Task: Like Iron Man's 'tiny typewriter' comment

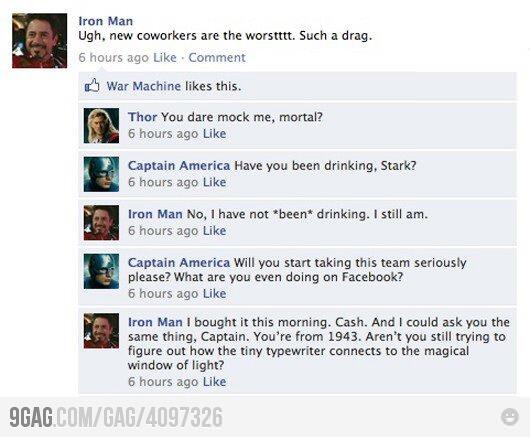Action: click(214, 382)
